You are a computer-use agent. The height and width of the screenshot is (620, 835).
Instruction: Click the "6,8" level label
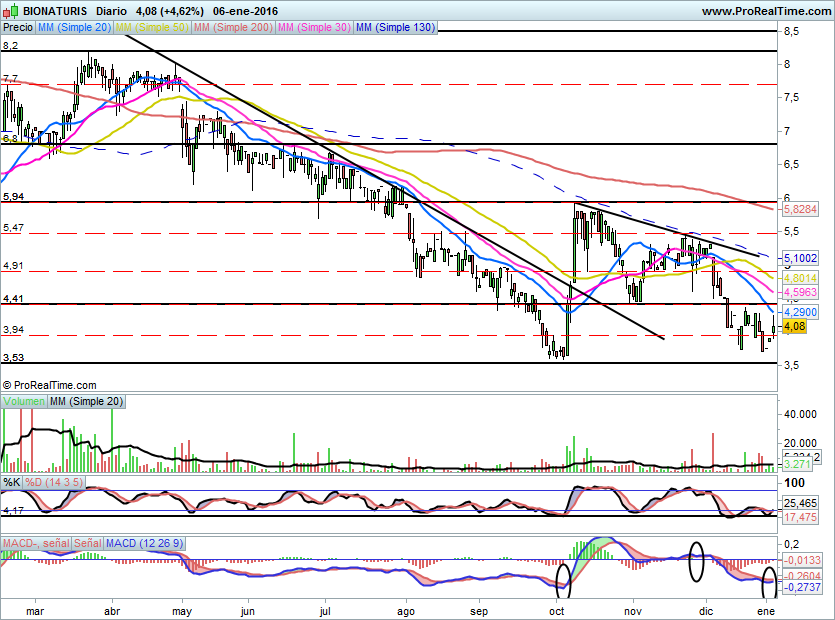click(x=10, y=138)
